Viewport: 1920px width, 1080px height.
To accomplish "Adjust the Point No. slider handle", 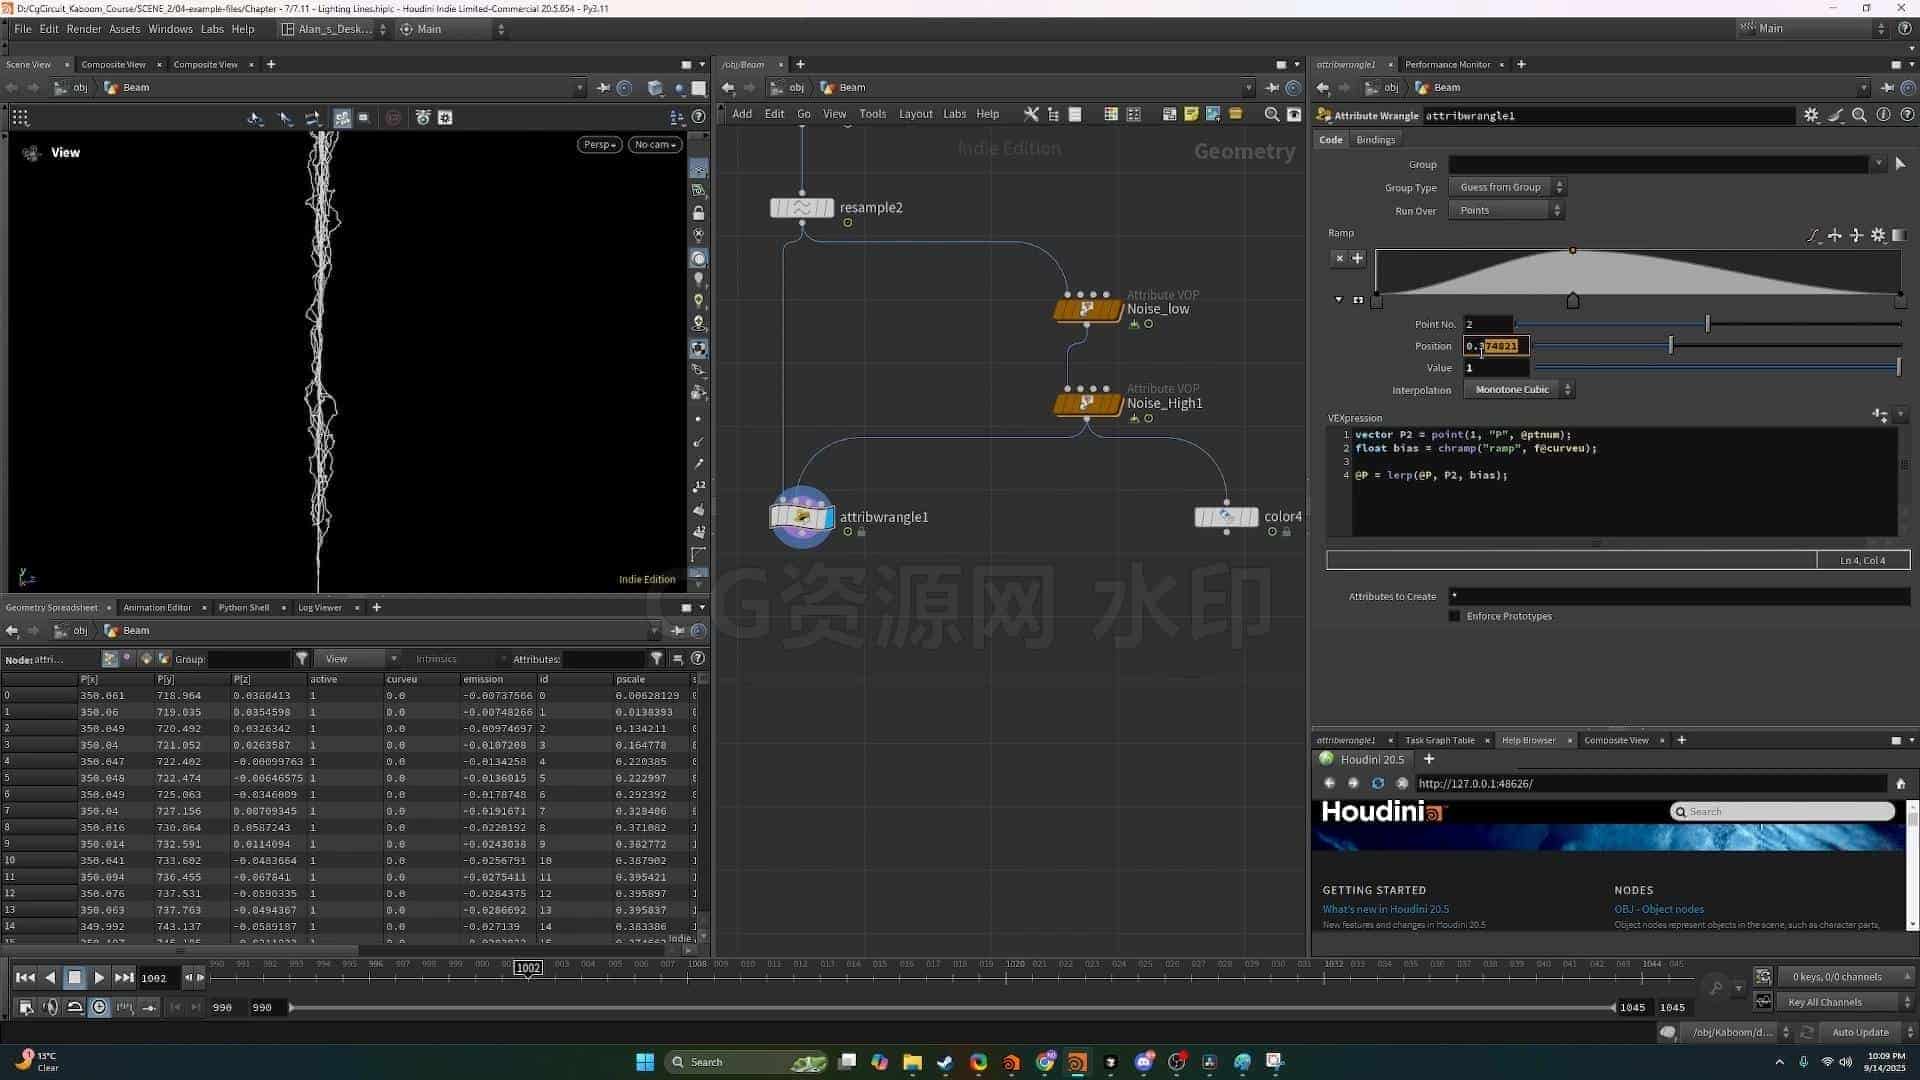I will pos(1707,324).
